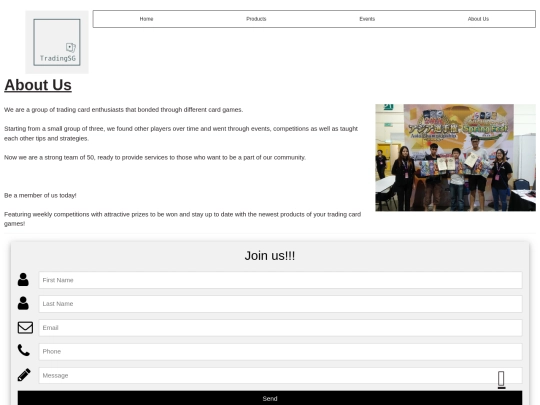Image resolution: width=540 pixels, height=405 pixels.
Task: Click into the Message text field
Action: point(280,375)
